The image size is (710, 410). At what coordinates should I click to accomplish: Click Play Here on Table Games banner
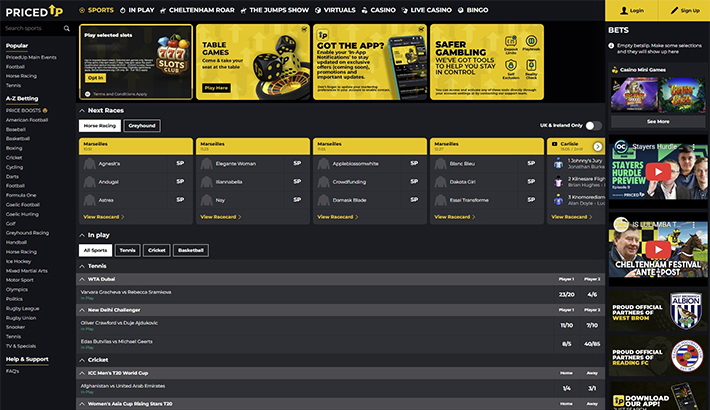[x=216, y=88]
